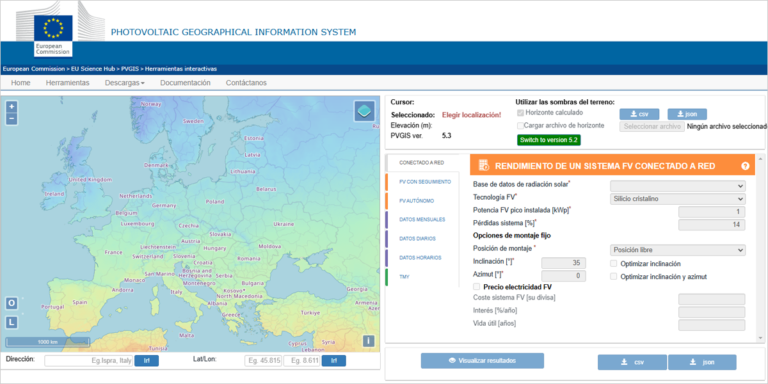Click PVGIS breadcrumb link
768x384 pixels.
click(x=130, y=69)
